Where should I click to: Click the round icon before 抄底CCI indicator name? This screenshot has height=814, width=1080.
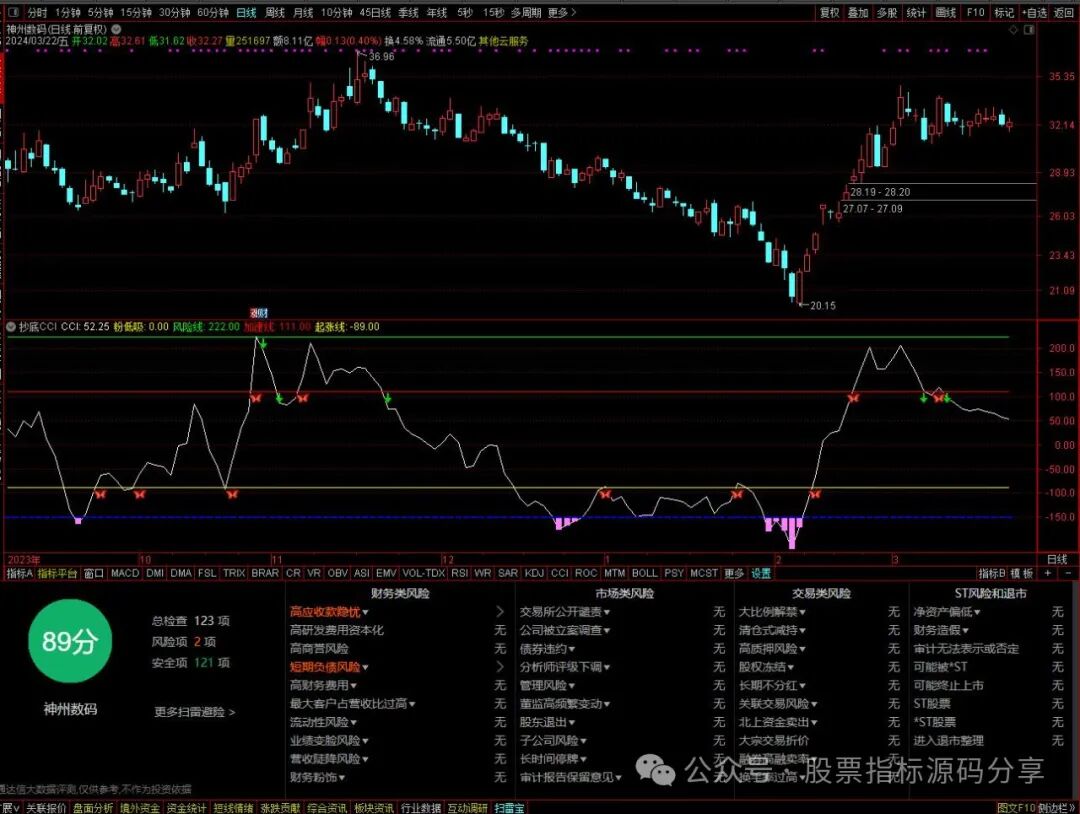click(x=11, y=326)
